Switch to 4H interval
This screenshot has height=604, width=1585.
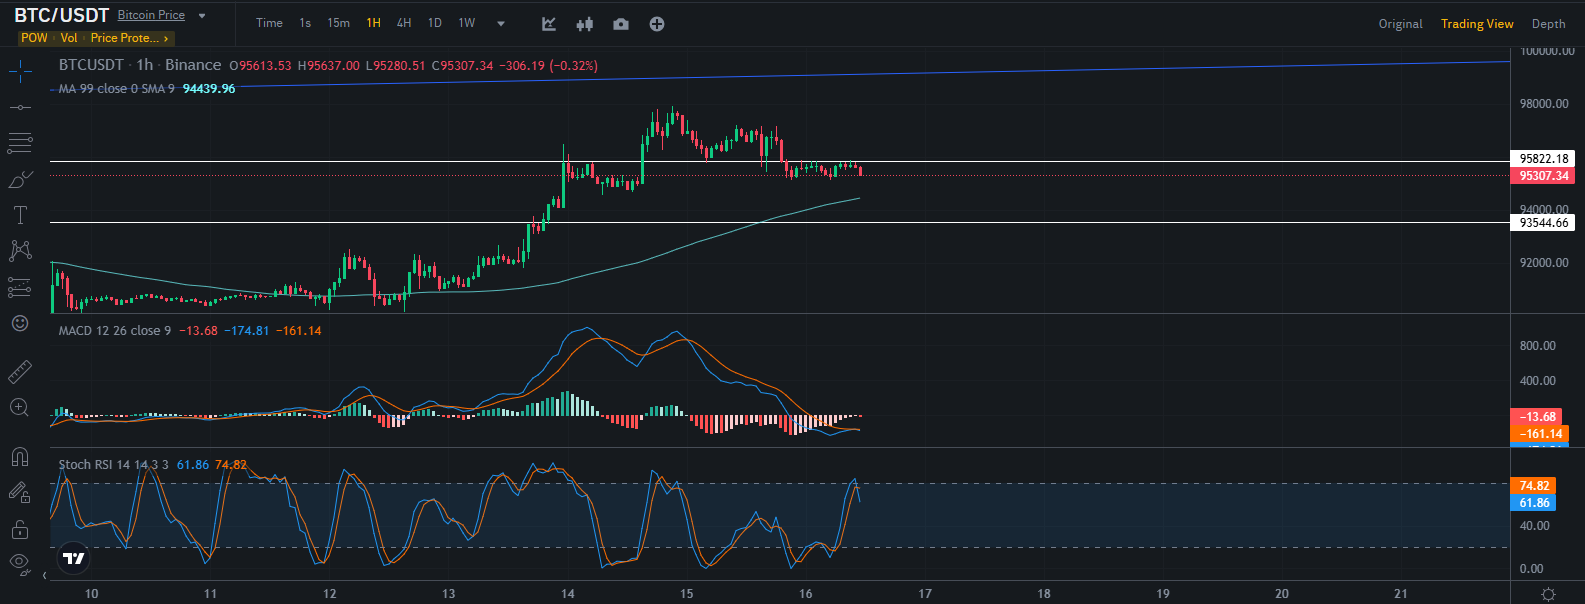point(404,23)
